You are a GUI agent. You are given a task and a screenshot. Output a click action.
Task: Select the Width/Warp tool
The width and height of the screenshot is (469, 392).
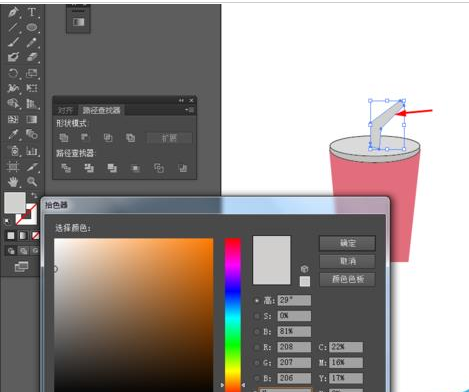[13, 88]
